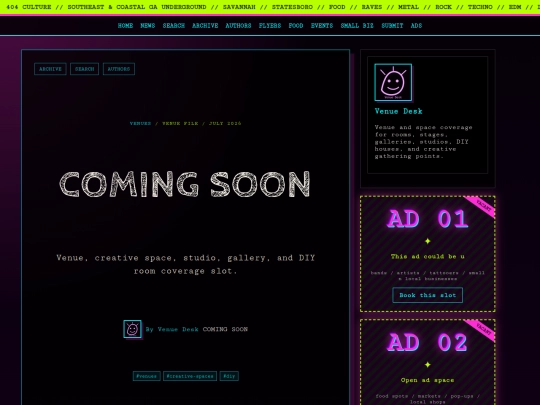Open AUTHORS in the top navigation
Viewport: 540px width, 405px height.
pyautogui.click(x=238, y=25)
